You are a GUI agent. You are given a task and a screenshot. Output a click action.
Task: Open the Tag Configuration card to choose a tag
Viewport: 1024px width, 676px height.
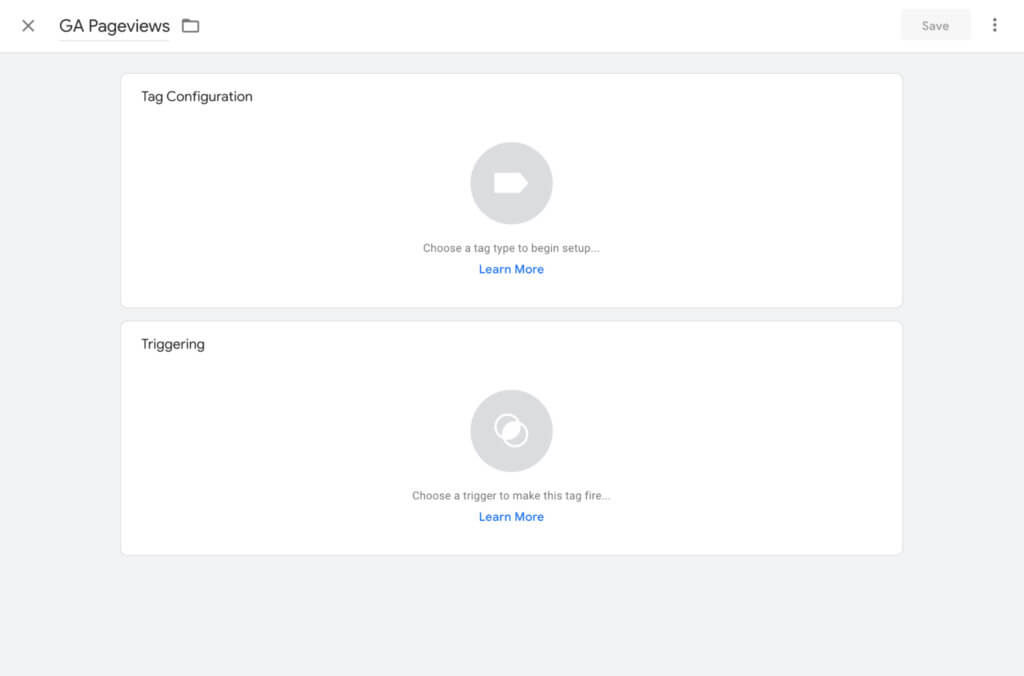point(511,190)
